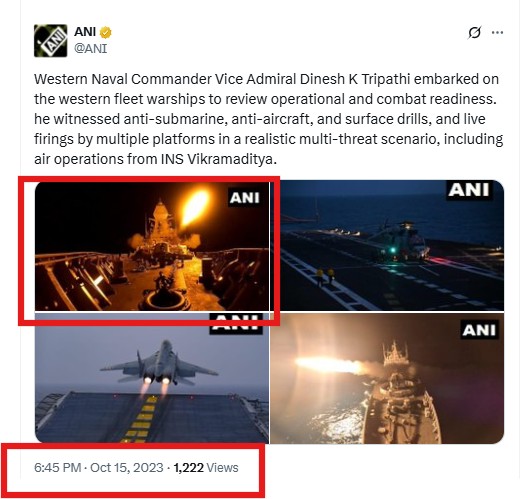Screen dimensions: 526x499
Task: Open fighter jet takeoff photo
Action: pos(152,378)
